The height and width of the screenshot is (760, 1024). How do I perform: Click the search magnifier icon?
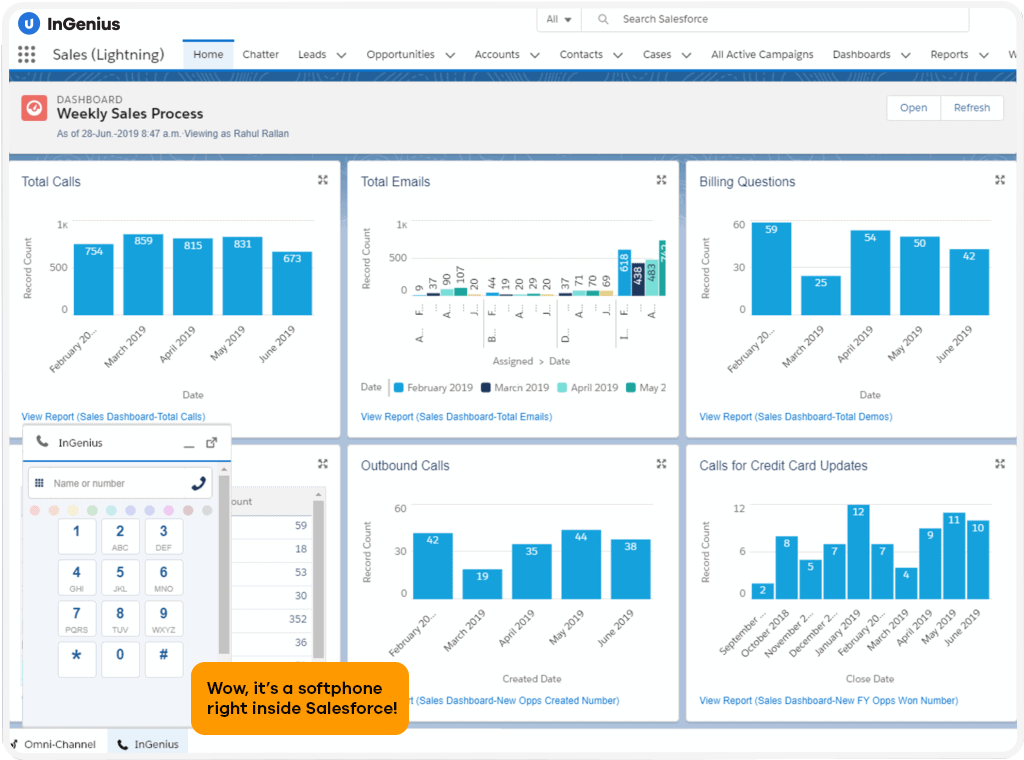[x=603, y=19]
